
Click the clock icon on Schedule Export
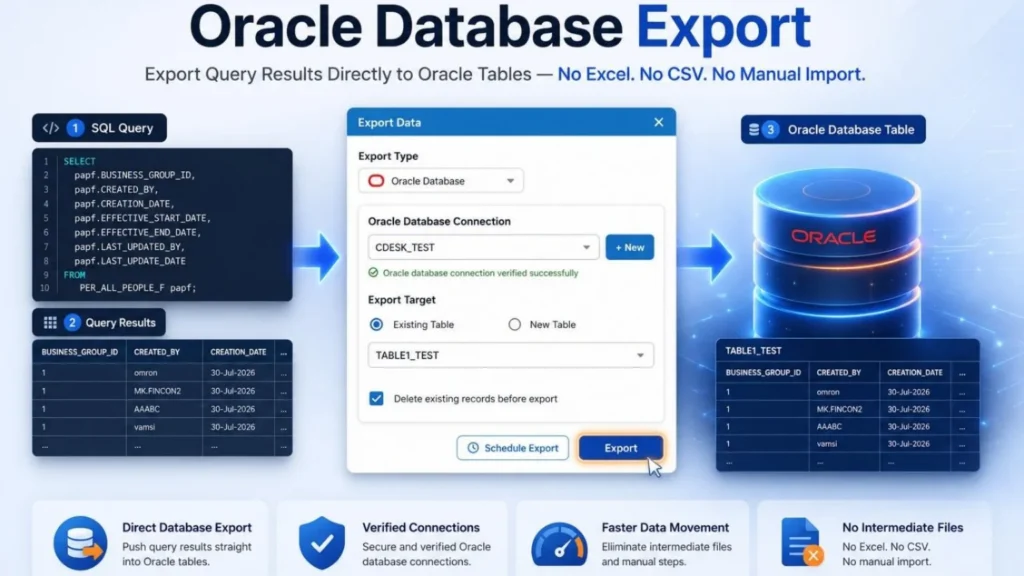point(473,448)
